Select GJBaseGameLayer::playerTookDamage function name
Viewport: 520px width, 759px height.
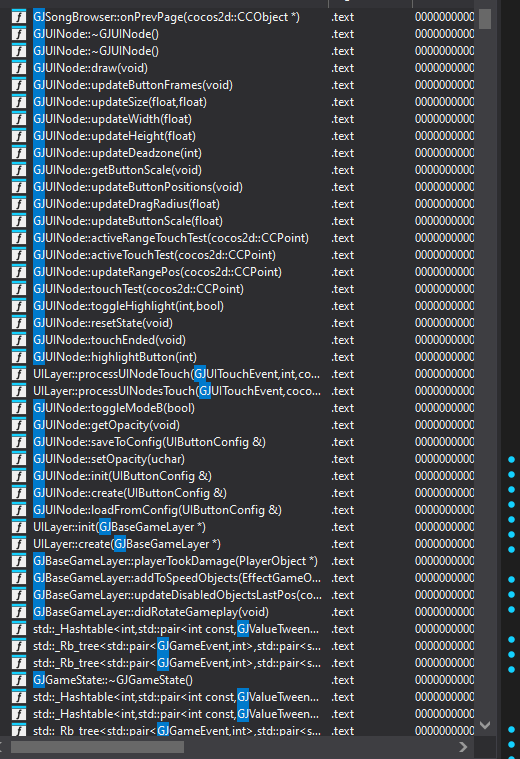tap(175, 561)
